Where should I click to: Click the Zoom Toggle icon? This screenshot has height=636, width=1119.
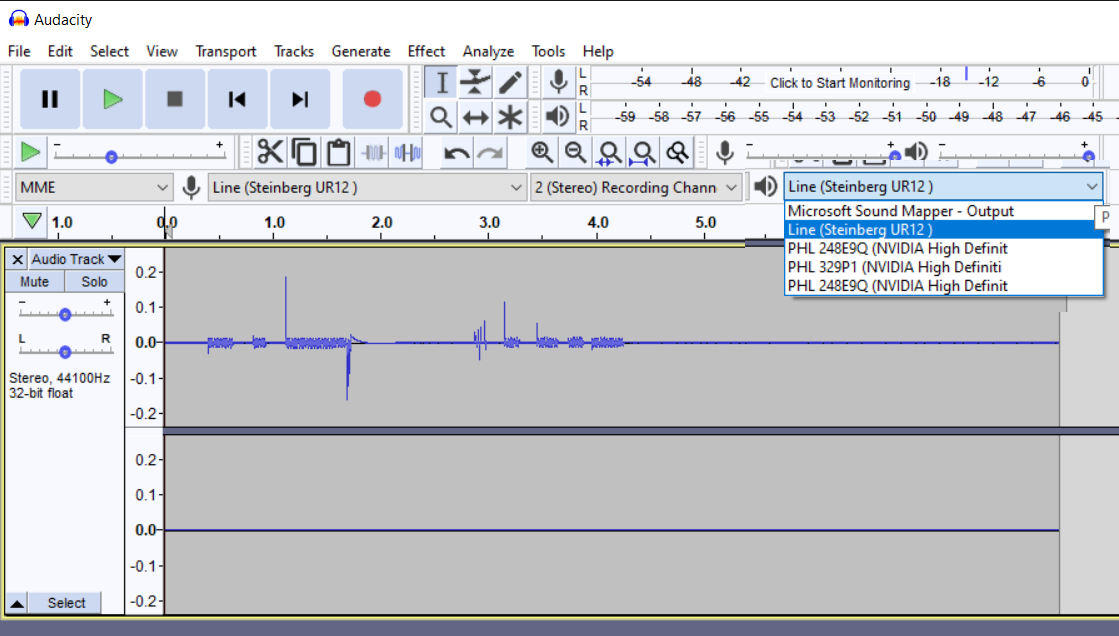point(677,152)
